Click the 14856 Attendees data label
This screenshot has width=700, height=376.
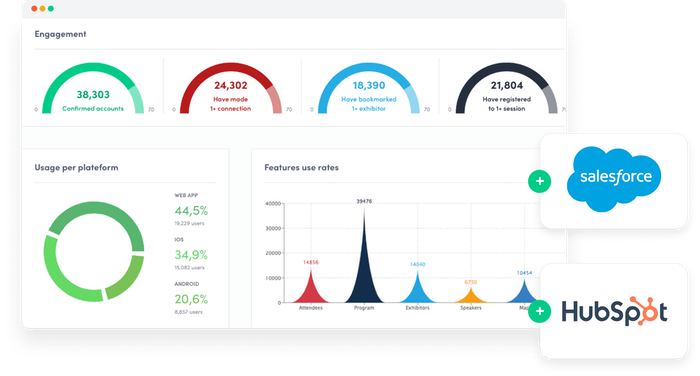[x=311, y=263]
